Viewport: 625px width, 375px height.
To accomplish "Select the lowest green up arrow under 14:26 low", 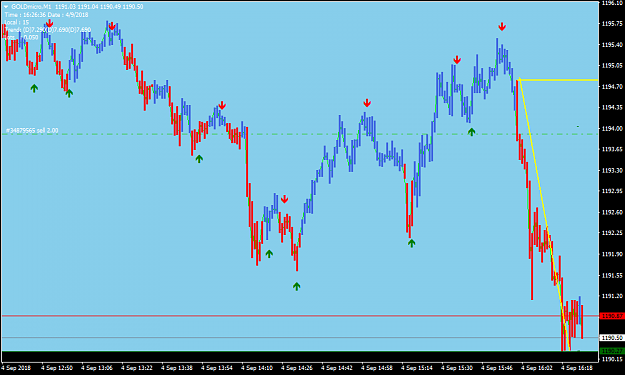I will (297, 286).
